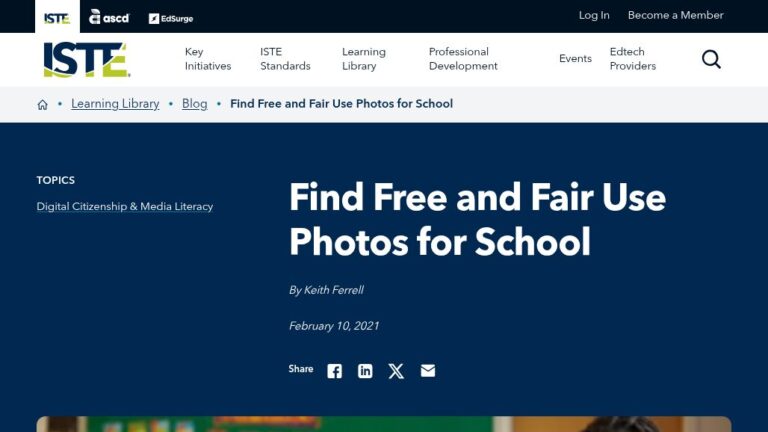The height and width of the screenshot is (432, 768).
Task: Click the large ISTE main logo
Action: pyautogui.click(x=87, y=60)
